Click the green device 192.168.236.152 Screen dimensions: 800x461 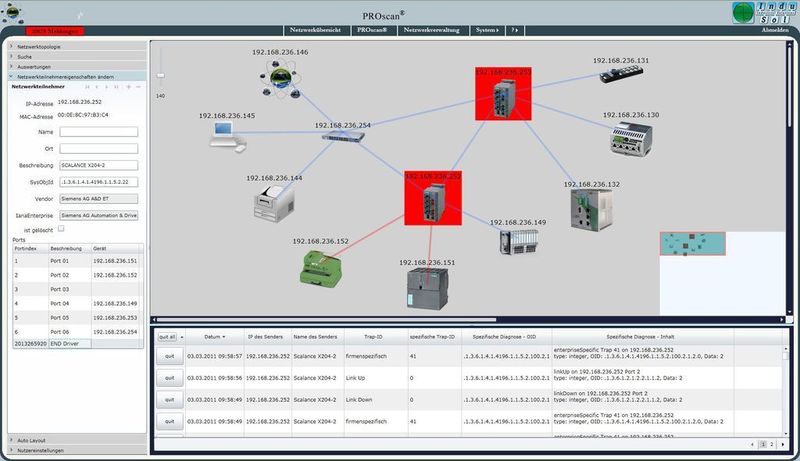(x=320, y=267)
